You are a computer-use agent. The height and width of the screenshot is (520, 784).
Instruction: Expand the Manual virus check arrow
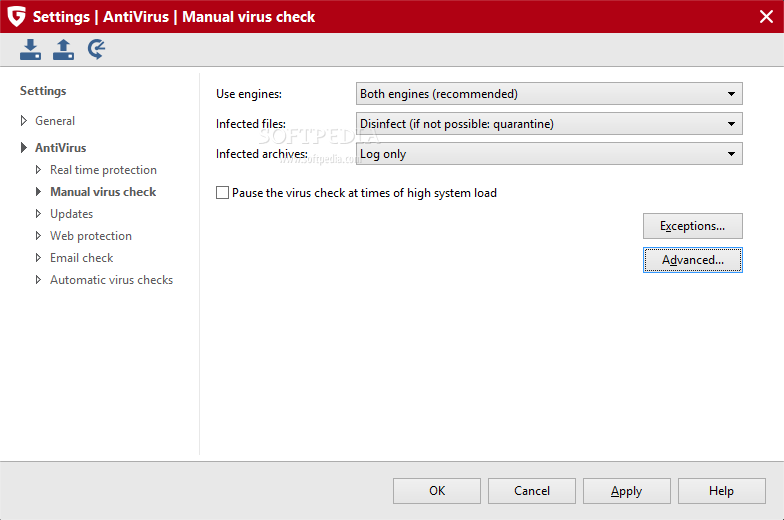click(38, 192)
